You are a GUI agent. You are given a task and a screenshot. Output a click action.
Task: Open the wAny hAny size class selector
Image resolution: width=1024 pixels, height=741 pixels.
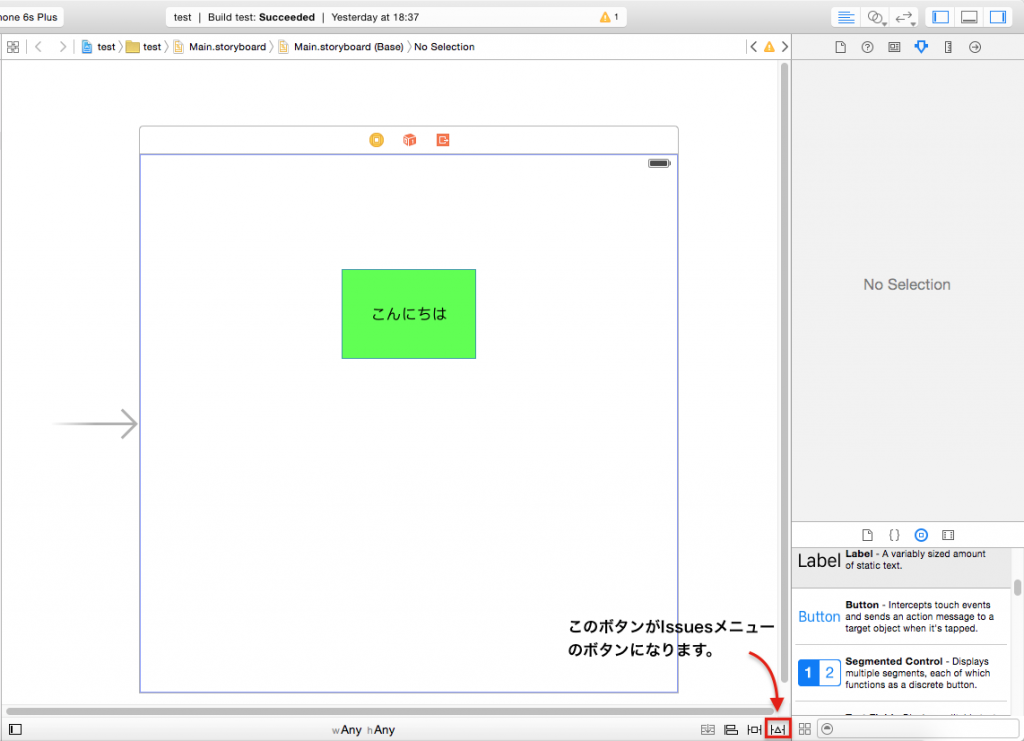click(x=364, y=730)
